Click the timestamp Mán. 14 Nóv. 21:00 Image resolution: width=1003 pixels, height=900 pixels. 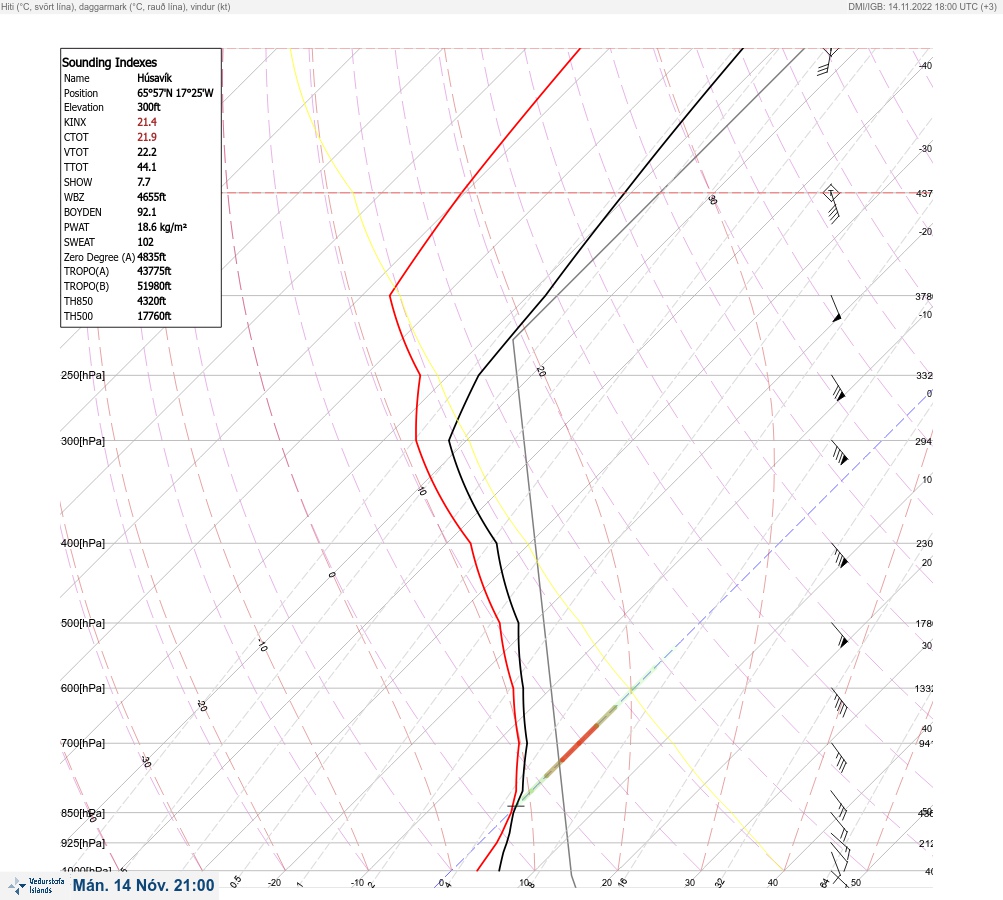(x=143, y=885)
